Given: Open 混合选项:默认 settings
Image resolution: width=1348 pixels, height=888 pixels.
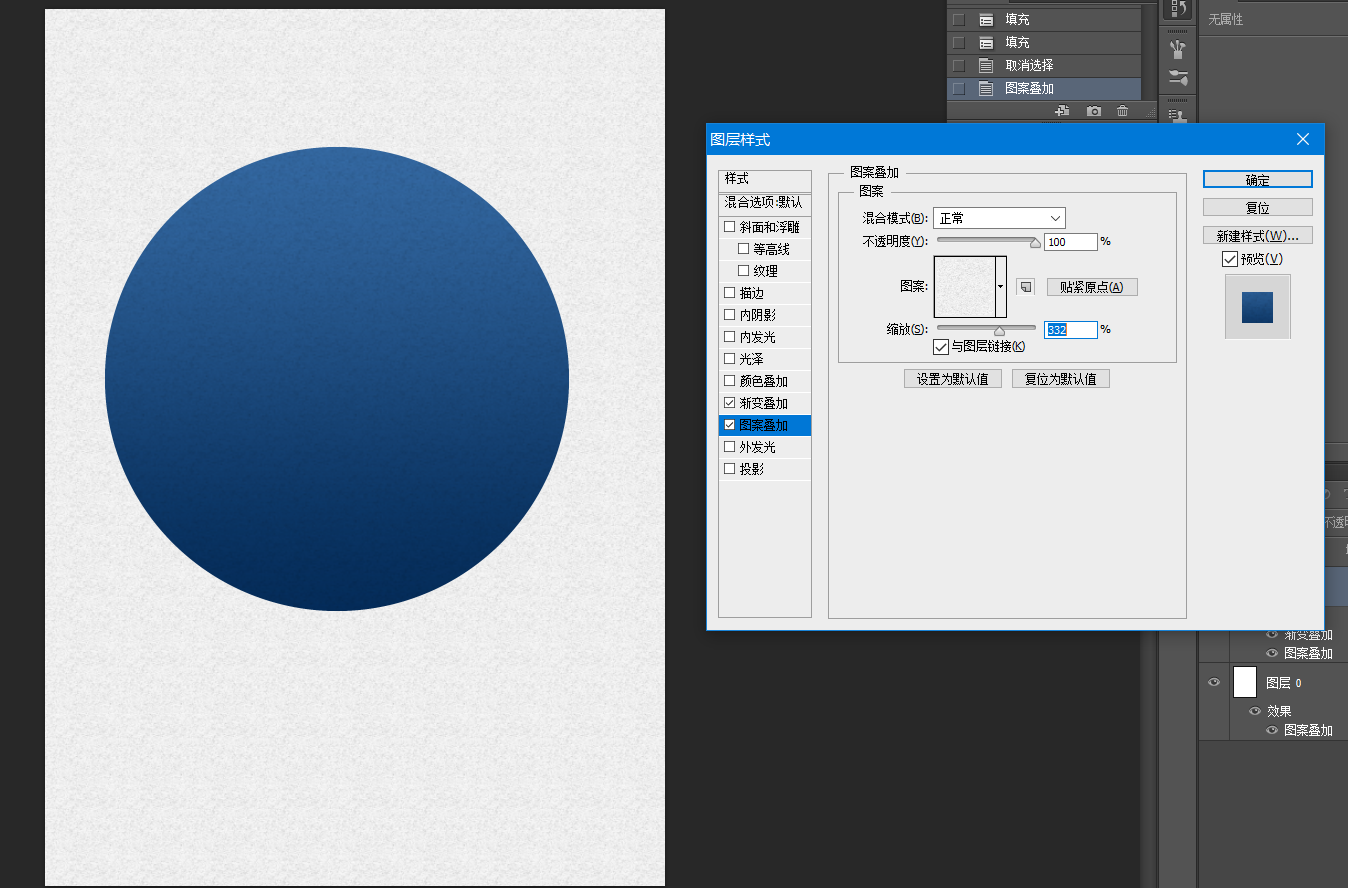Looking at the screenshot, I should pyautogui.click(x=764, y=203).
